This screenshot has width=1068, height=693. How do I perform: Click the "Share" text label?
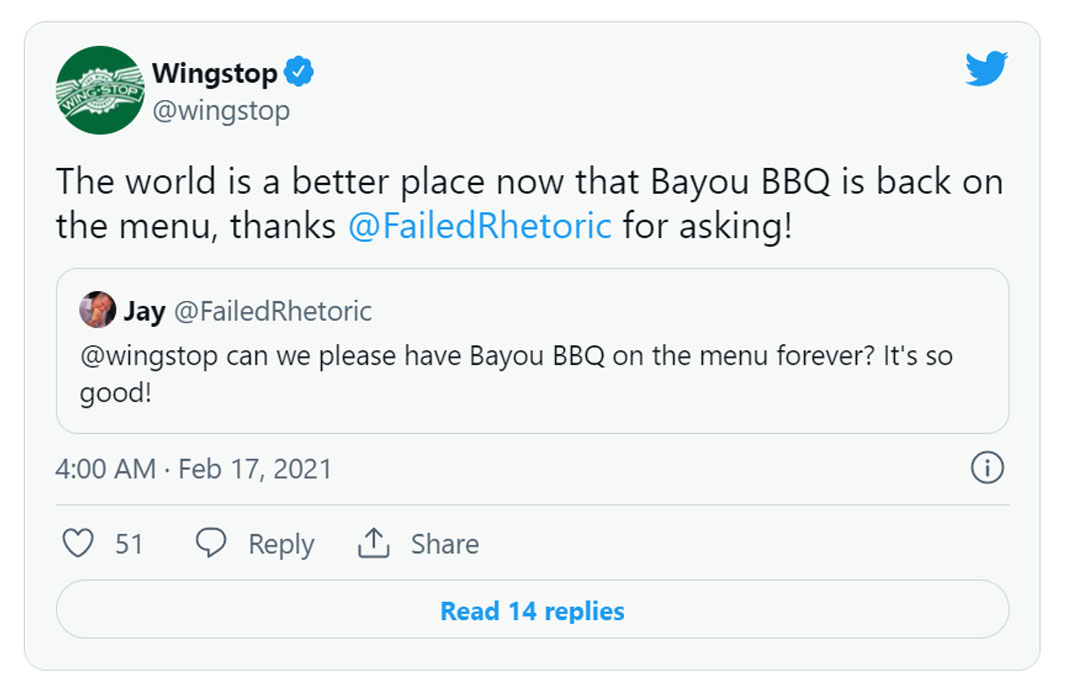coord(445,544)
